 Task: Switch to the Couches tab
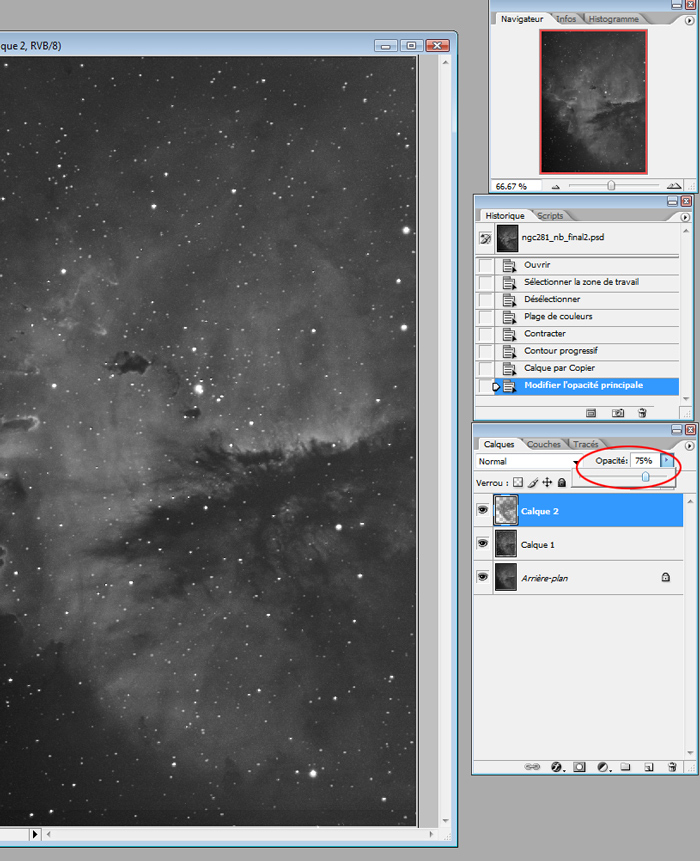click(544, 444)
